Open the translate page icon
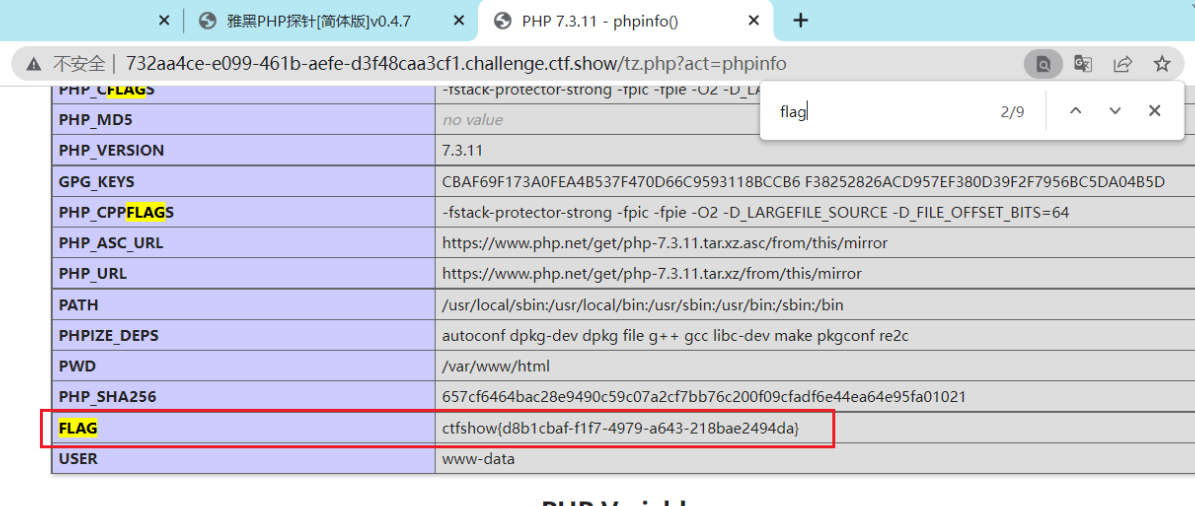Viewport: 1195px width, 506px height. 1083,64
